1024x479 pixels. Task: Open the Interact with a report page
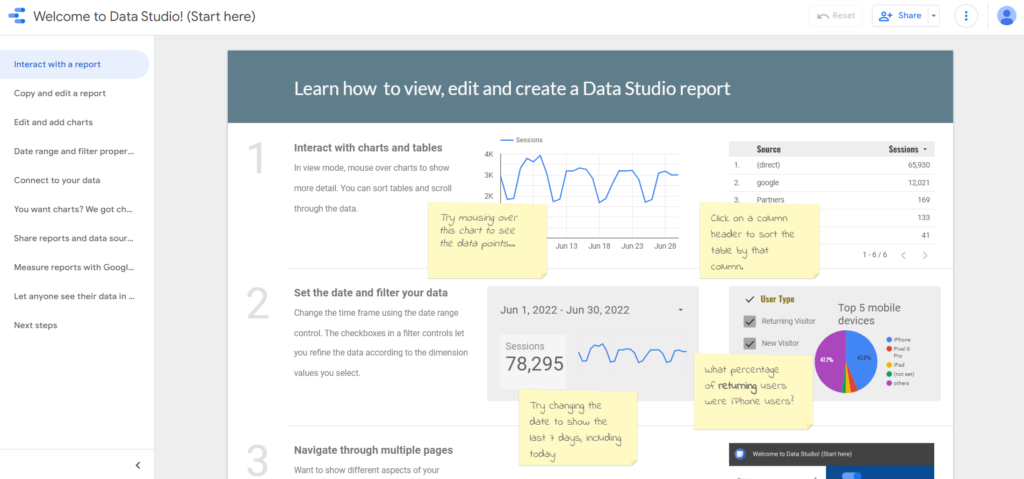point(74,64)
